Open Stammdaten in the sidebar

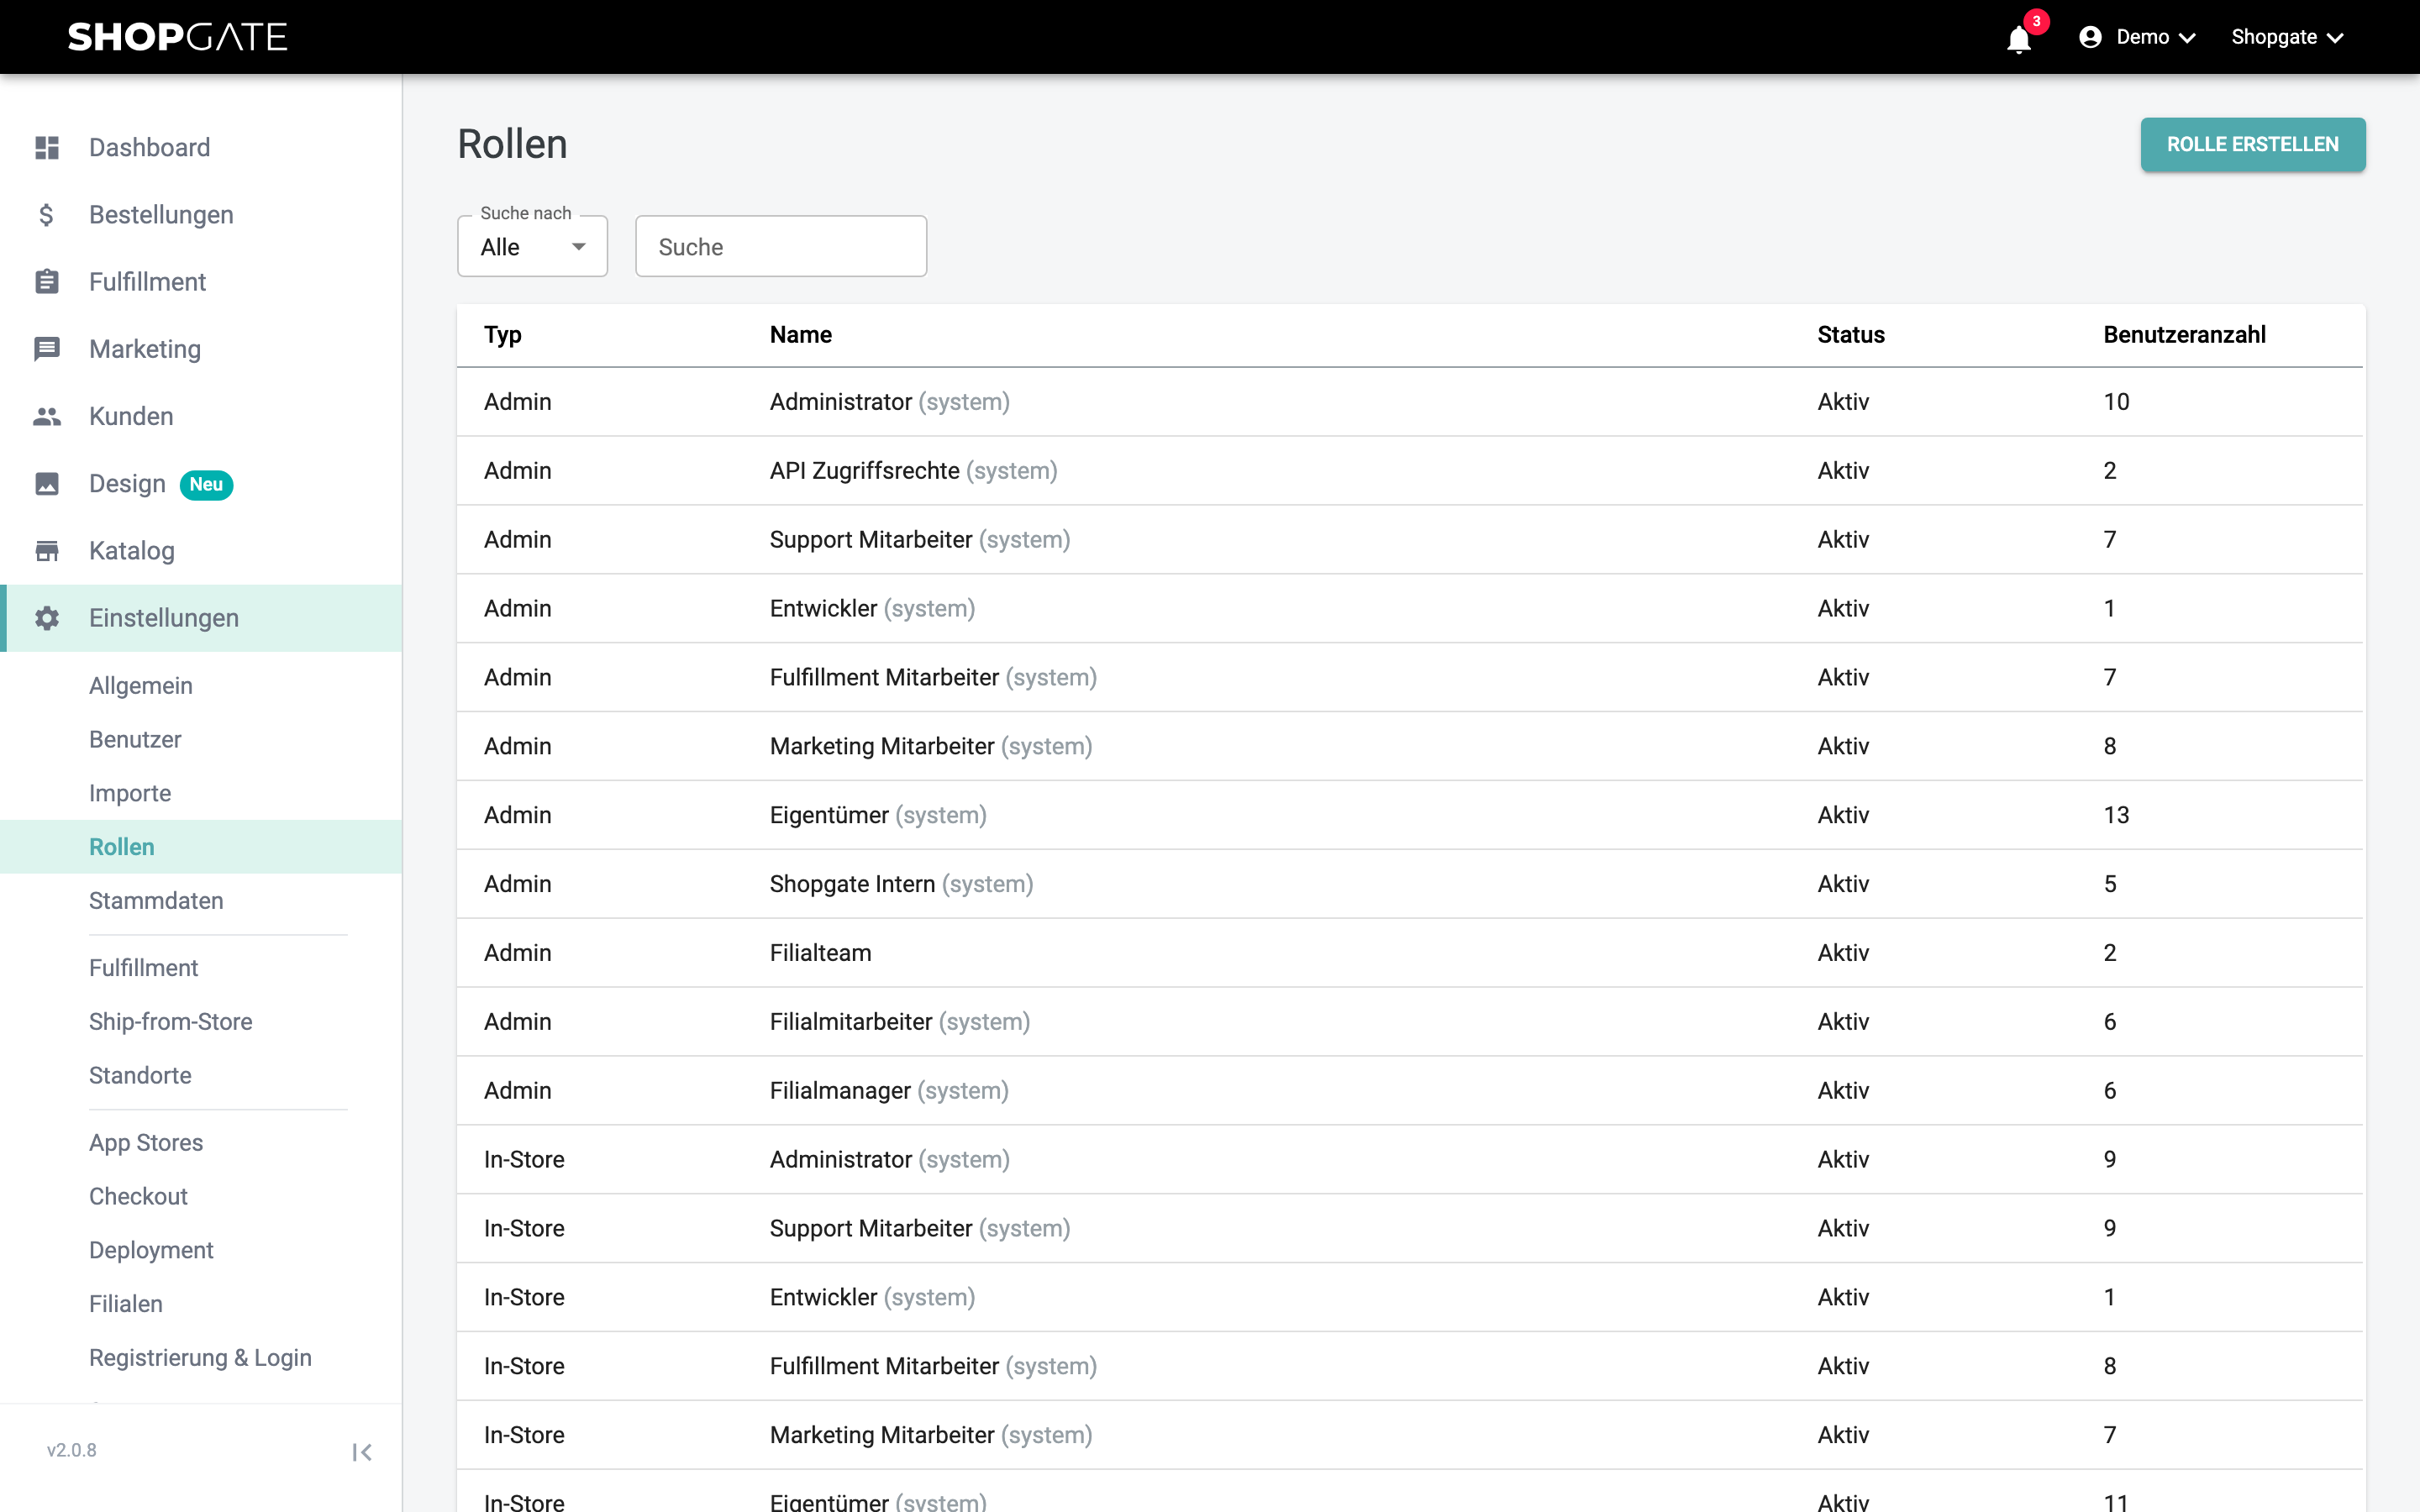click(156, 901)
